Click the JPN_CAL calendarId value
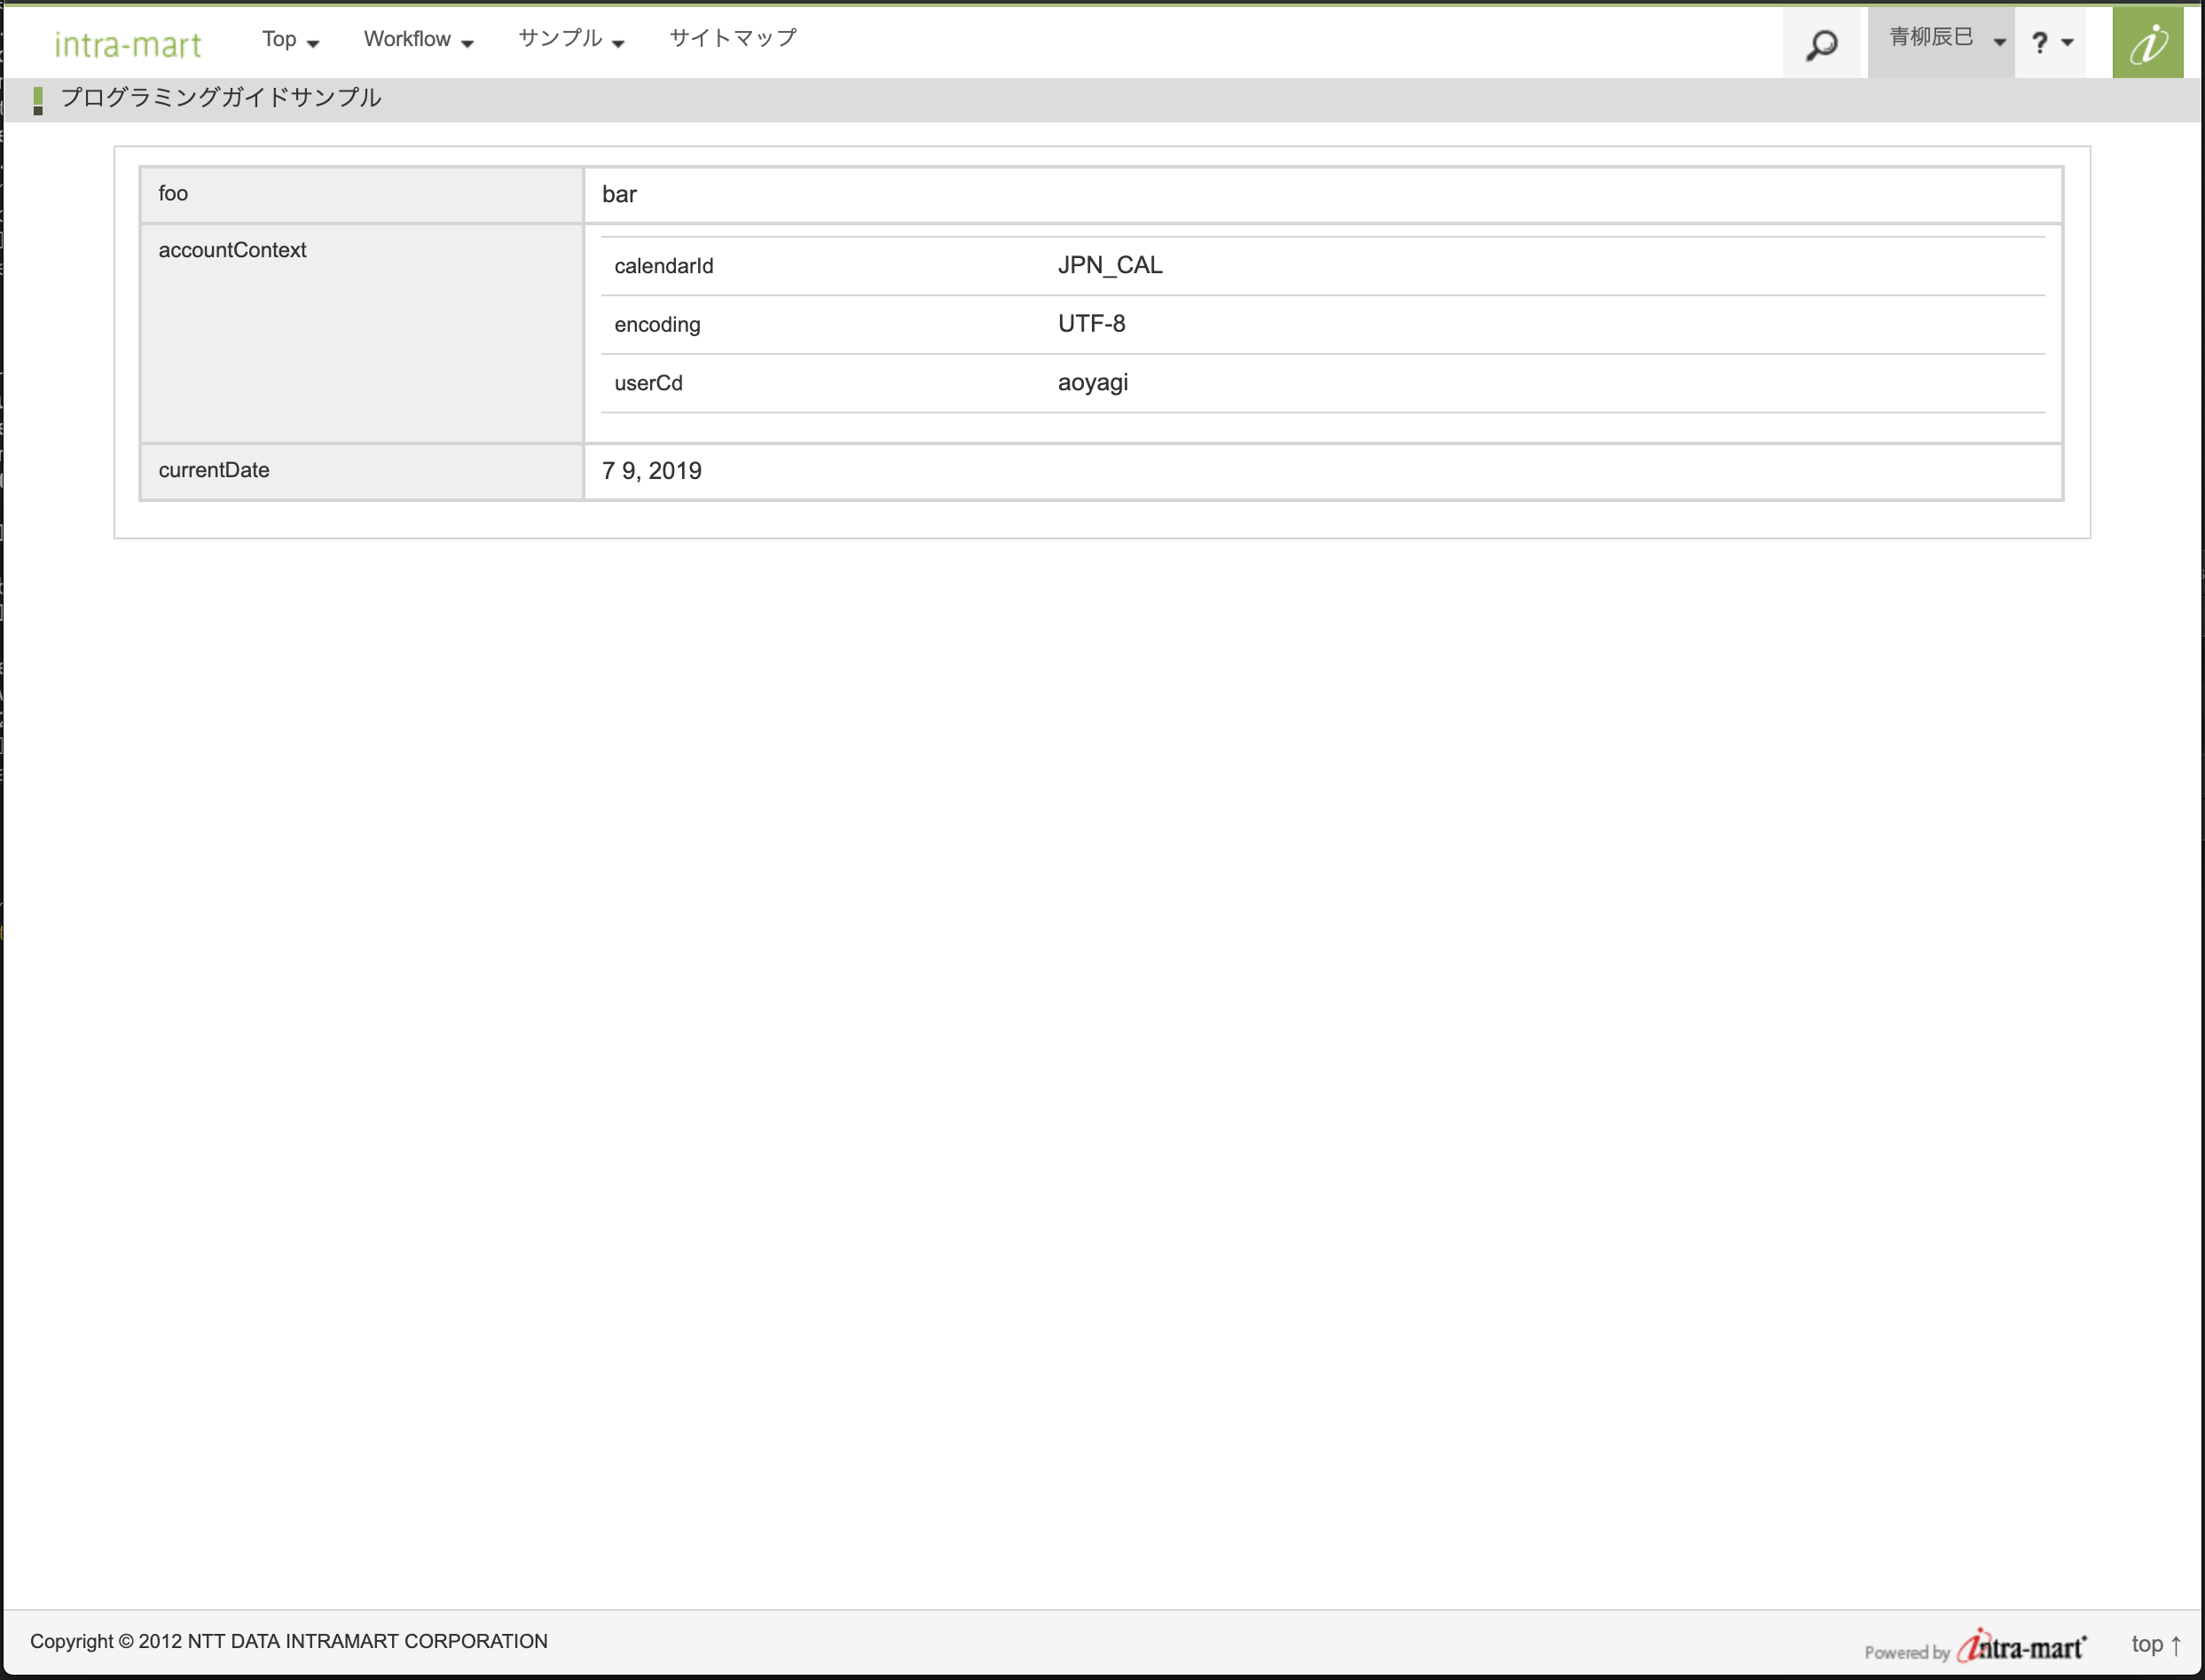The width and height of the screenshot is (2205, 1680). click(x=1110, y=265)
